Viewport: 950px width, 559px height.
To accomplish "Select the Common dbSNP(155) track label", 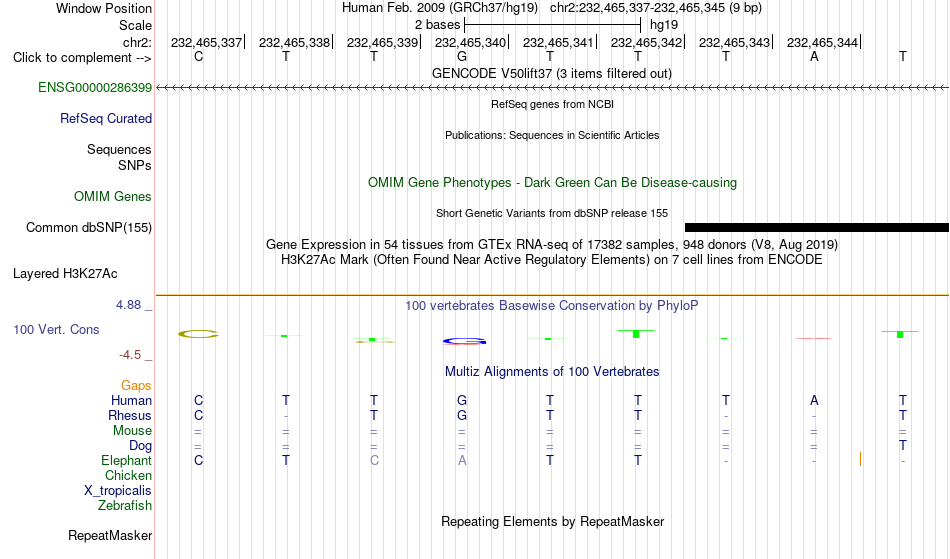I will (x=88, y=228).
